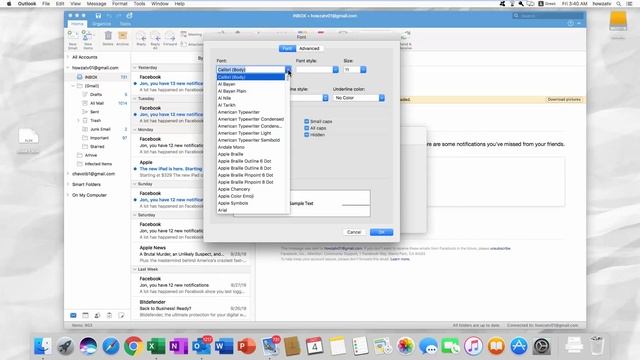Collapse the Yesterday message group
The image size is (640, 360).
[135, 67]
